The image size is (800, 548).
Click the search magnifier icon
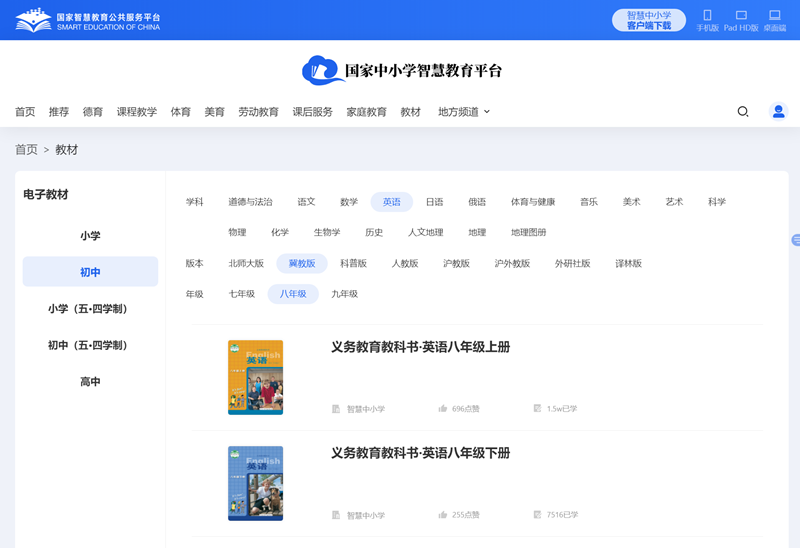coord(743,111)
